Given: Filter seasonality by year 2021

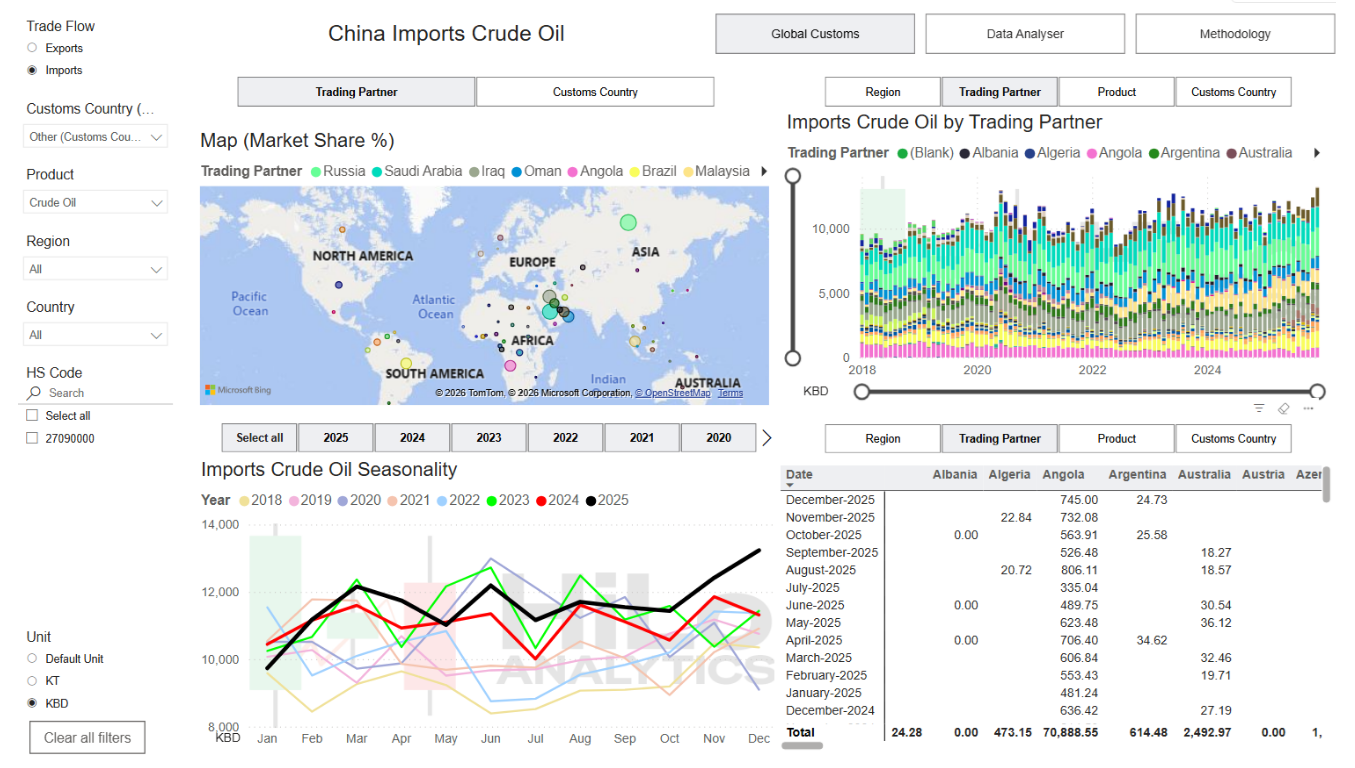Looking at the screenshot, I should click(642, 438).
